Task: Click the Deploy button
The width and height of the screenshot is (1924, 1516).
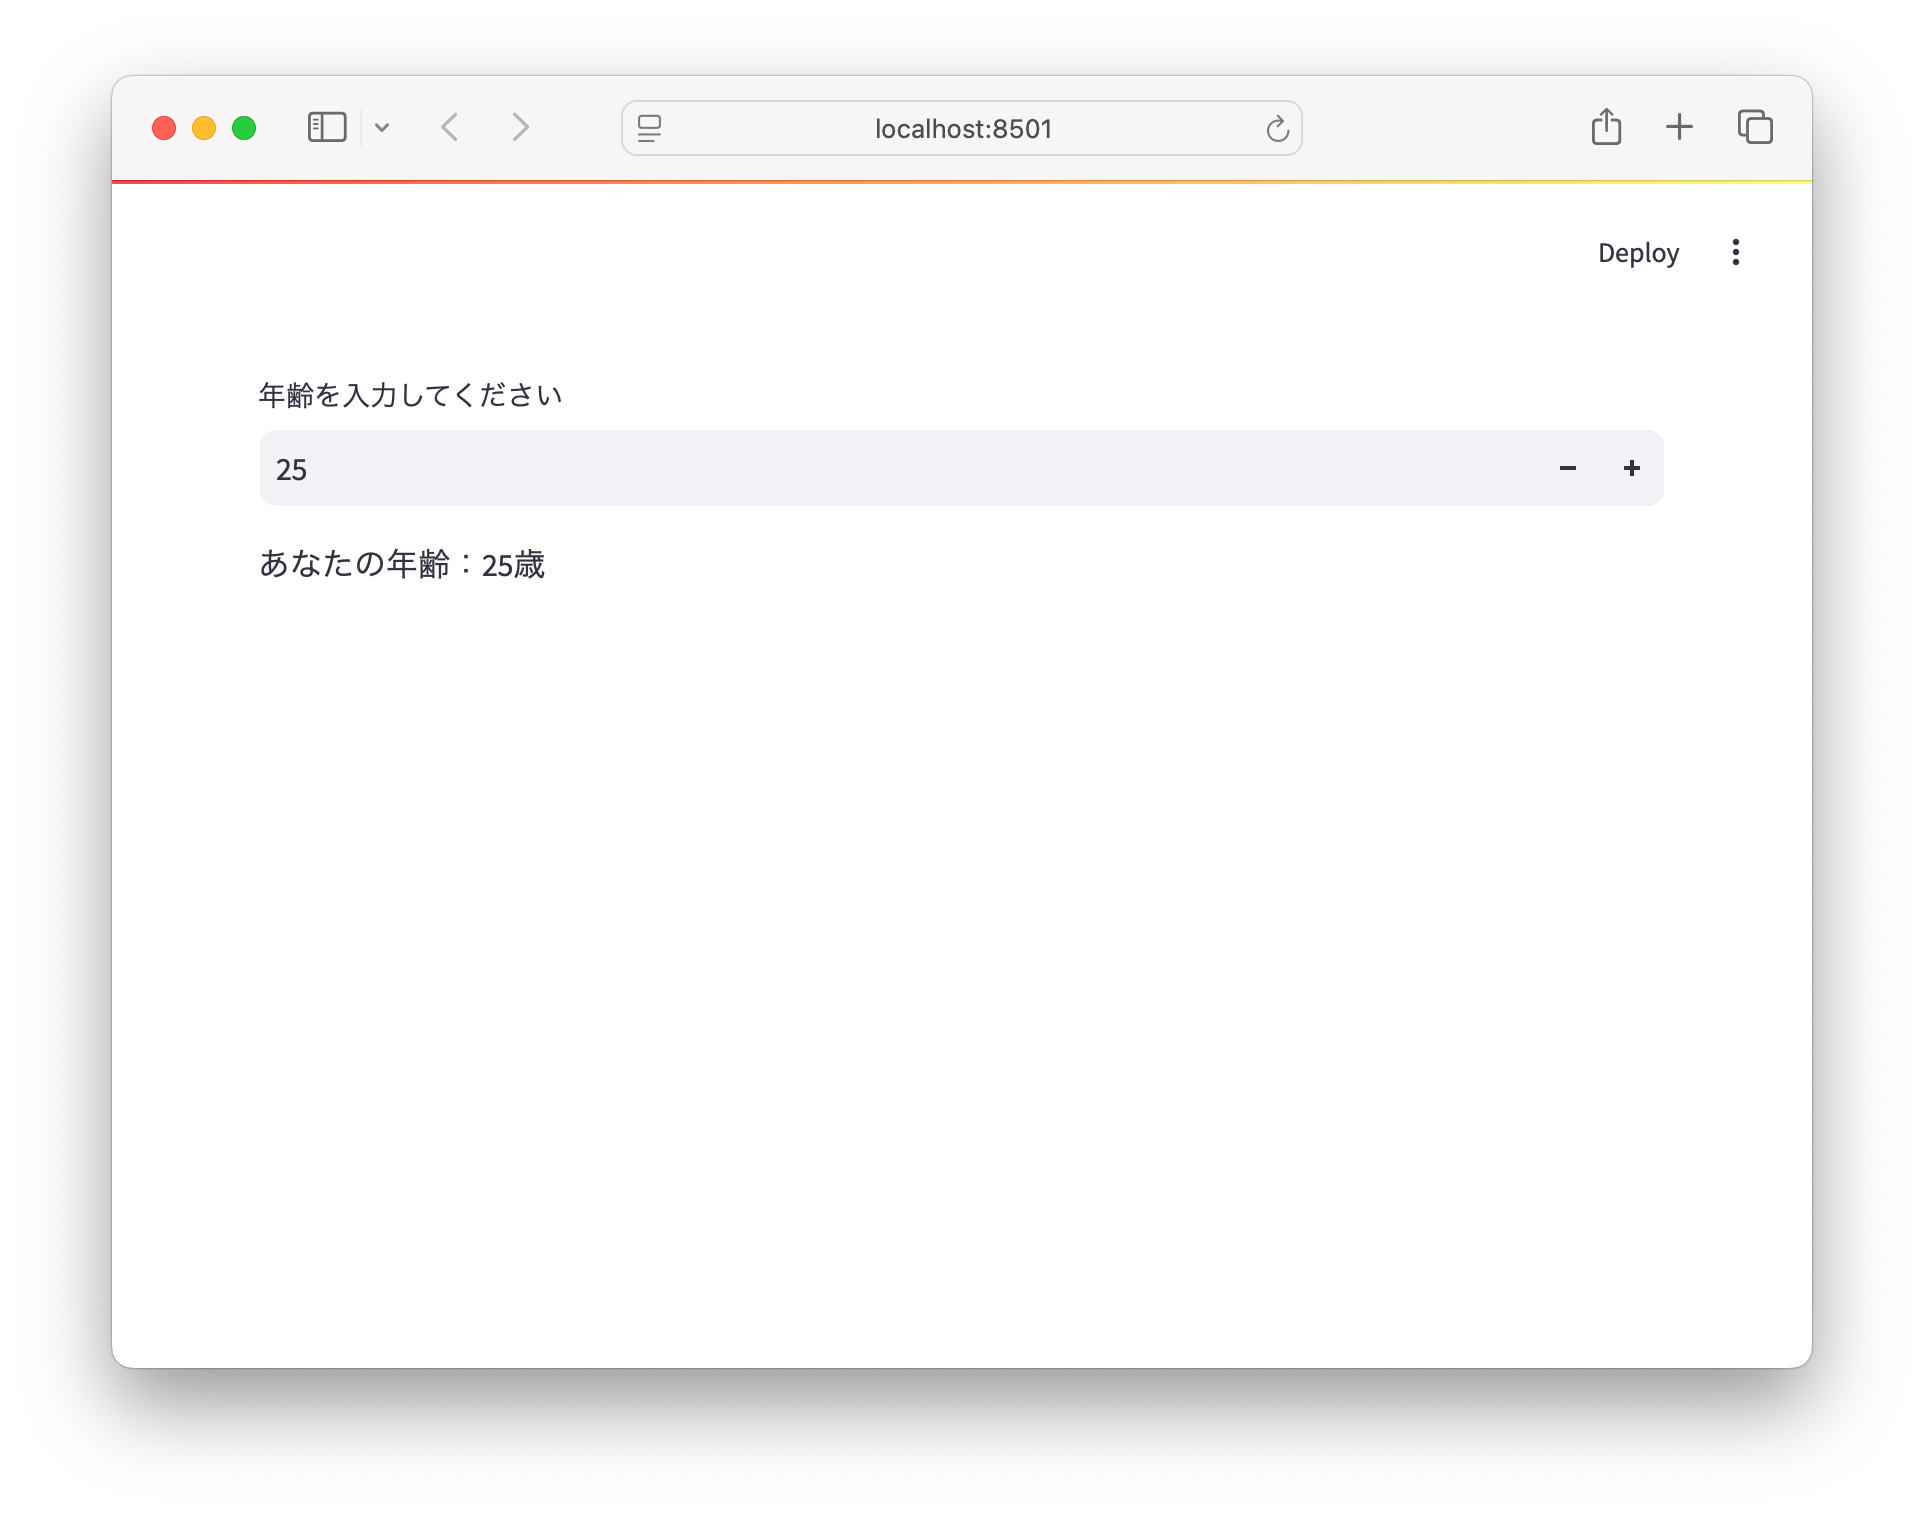Action: coord(1637,252)
